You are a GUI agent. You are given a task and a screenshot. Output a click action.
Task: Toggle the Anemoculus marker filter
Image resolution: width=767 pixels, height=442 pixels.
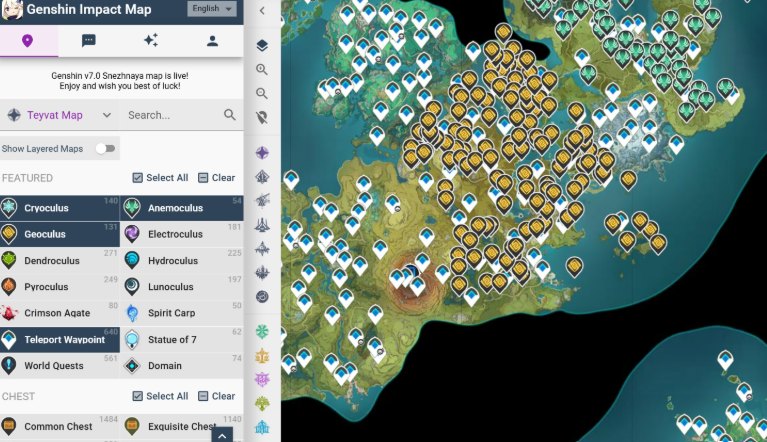tap(182, 208)
